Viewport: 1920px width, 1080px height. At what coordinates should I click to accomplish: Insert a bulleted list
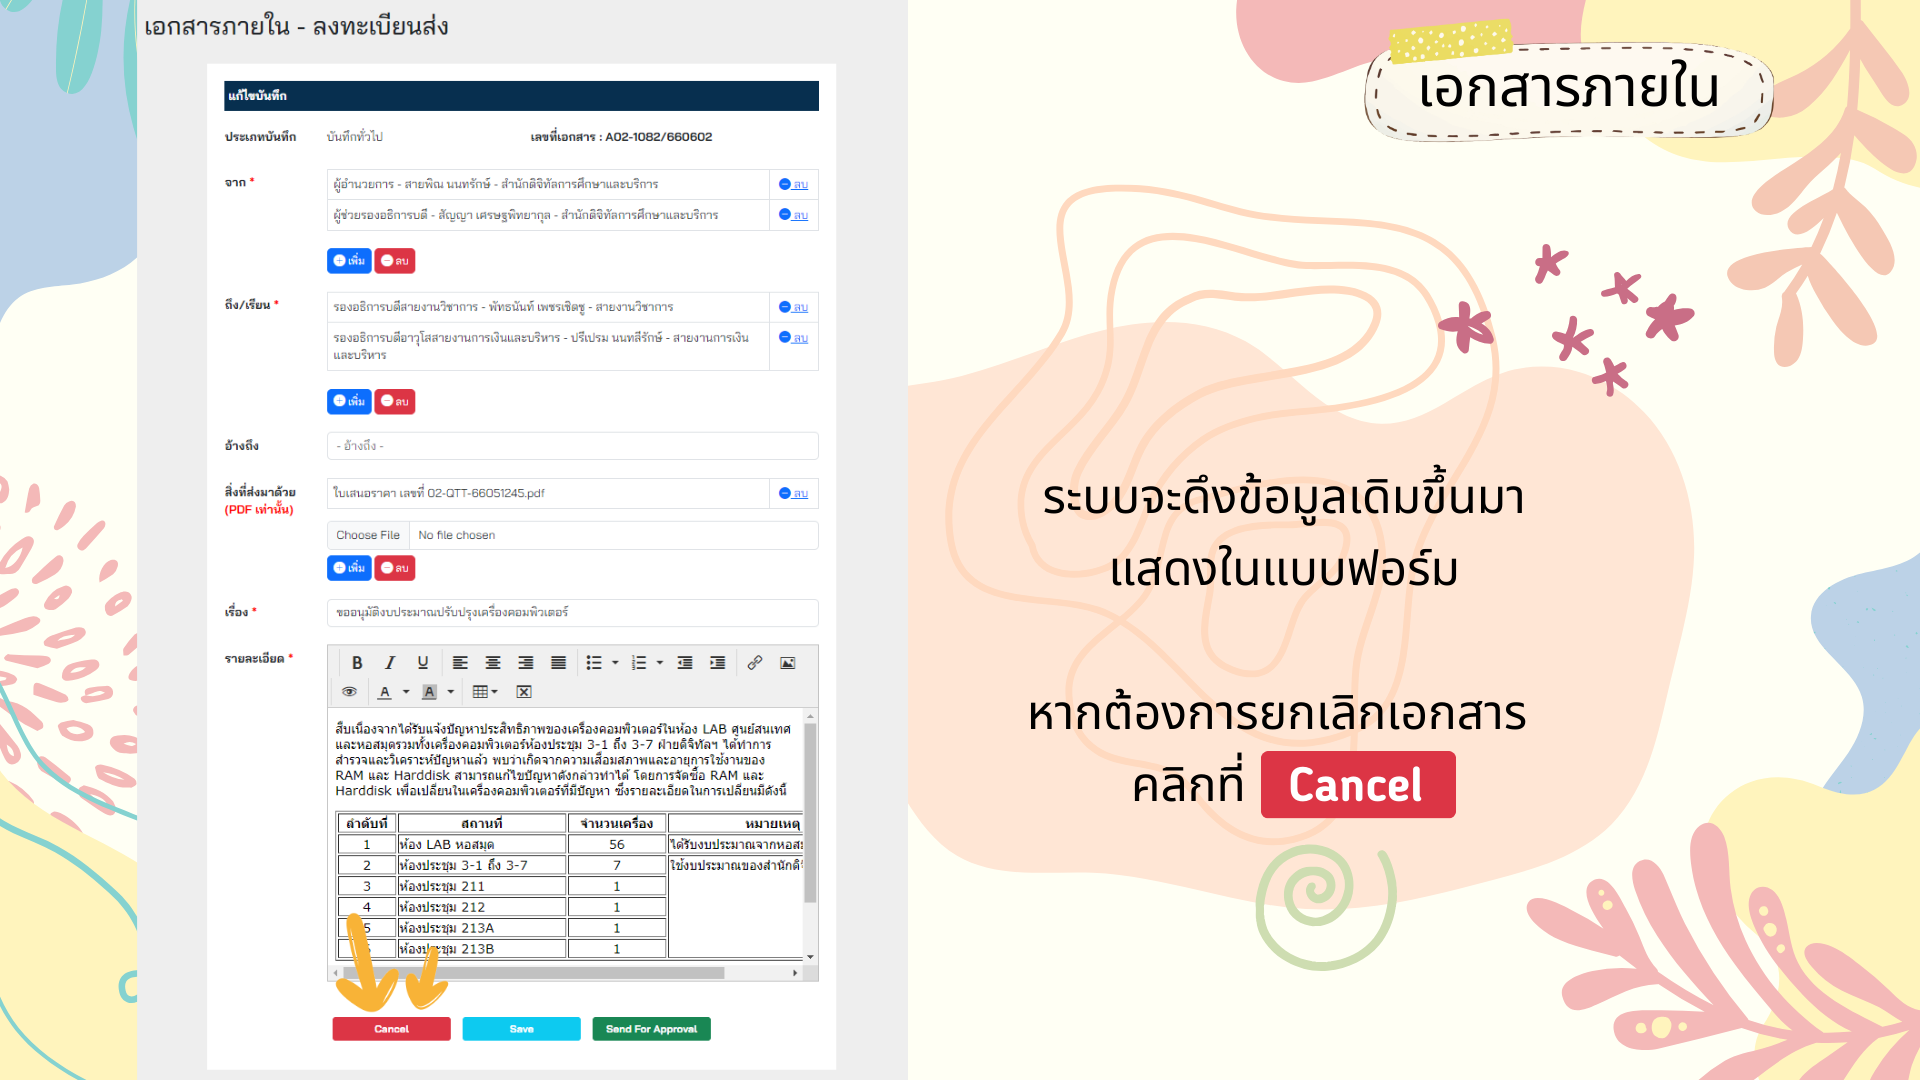[x=594, y=663]
